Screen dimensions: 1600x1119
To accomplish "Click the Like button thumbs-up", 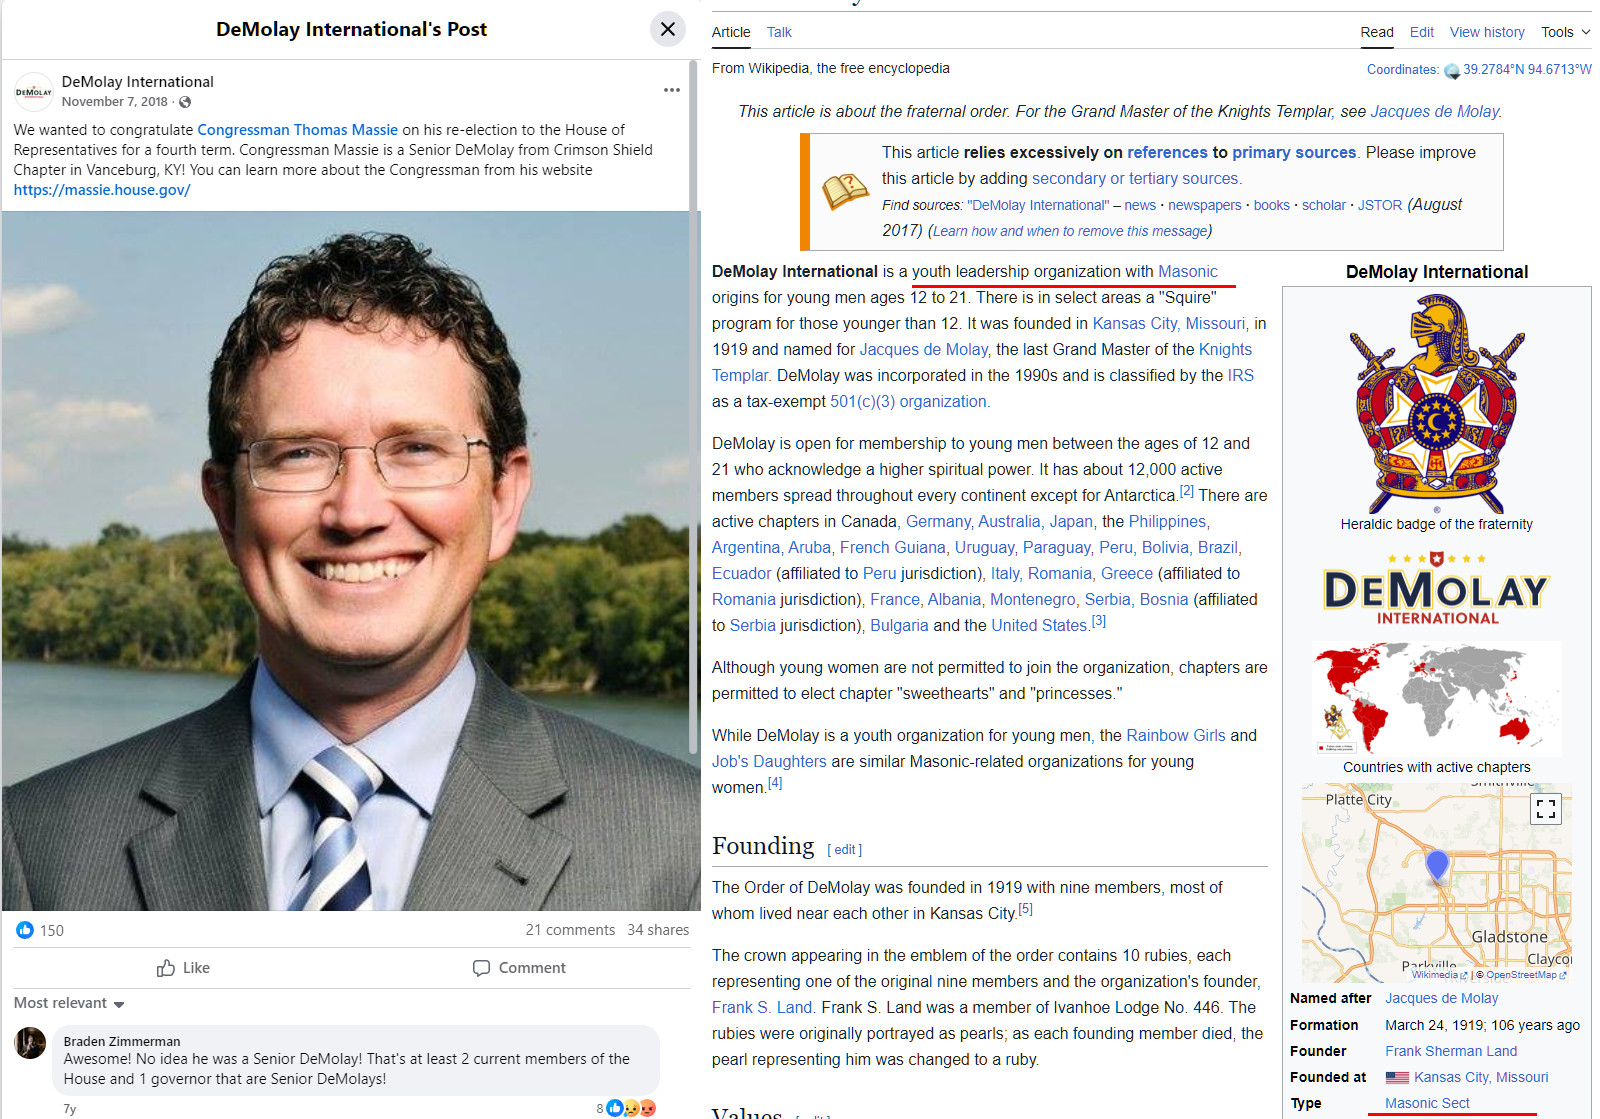I will click(x=184, y=968).
